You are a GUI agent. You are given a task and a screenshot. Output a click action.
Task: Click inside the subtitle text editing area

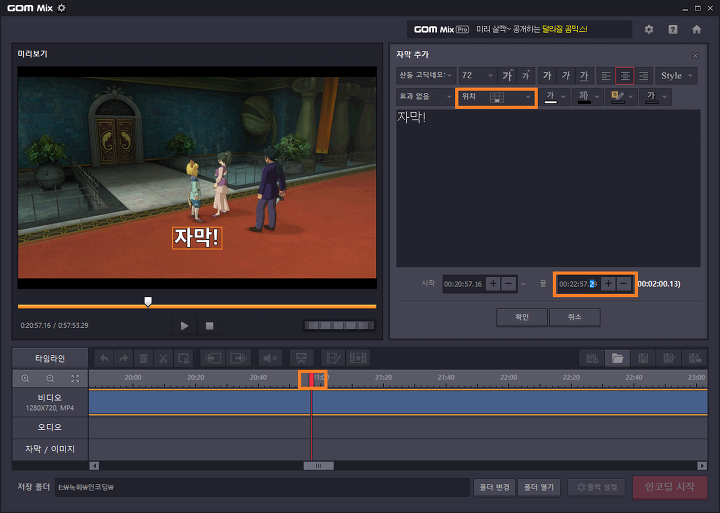(x=548, y=188)
